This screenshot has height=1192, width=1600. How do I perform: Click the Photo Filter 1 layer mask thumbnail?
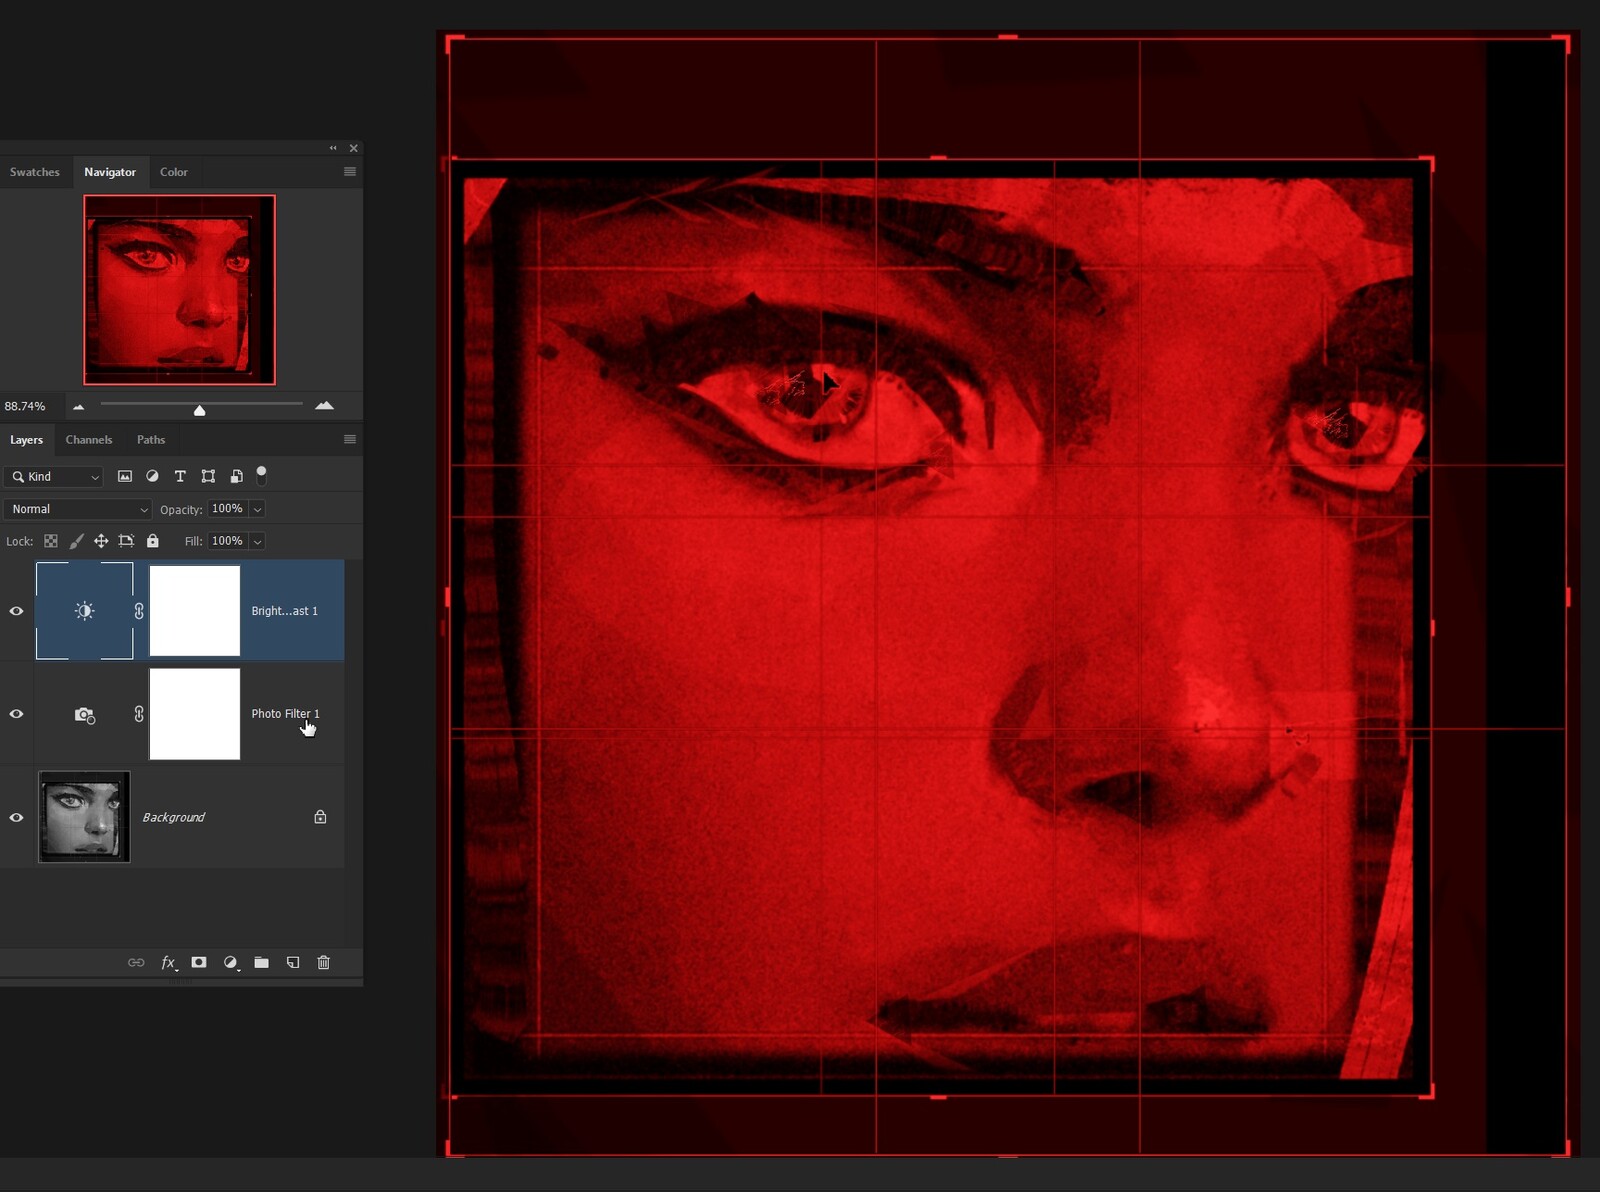coord(195,714)
